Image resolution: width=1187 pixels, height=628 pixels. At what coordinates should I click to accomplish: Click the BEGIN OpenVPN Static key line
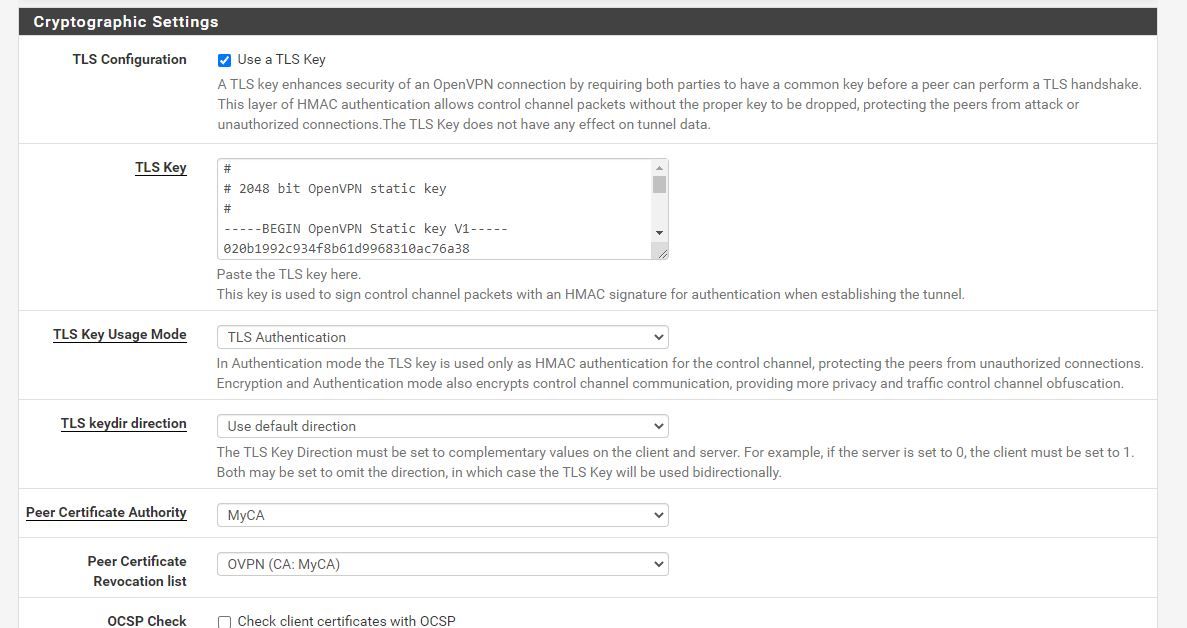point(365,228)
